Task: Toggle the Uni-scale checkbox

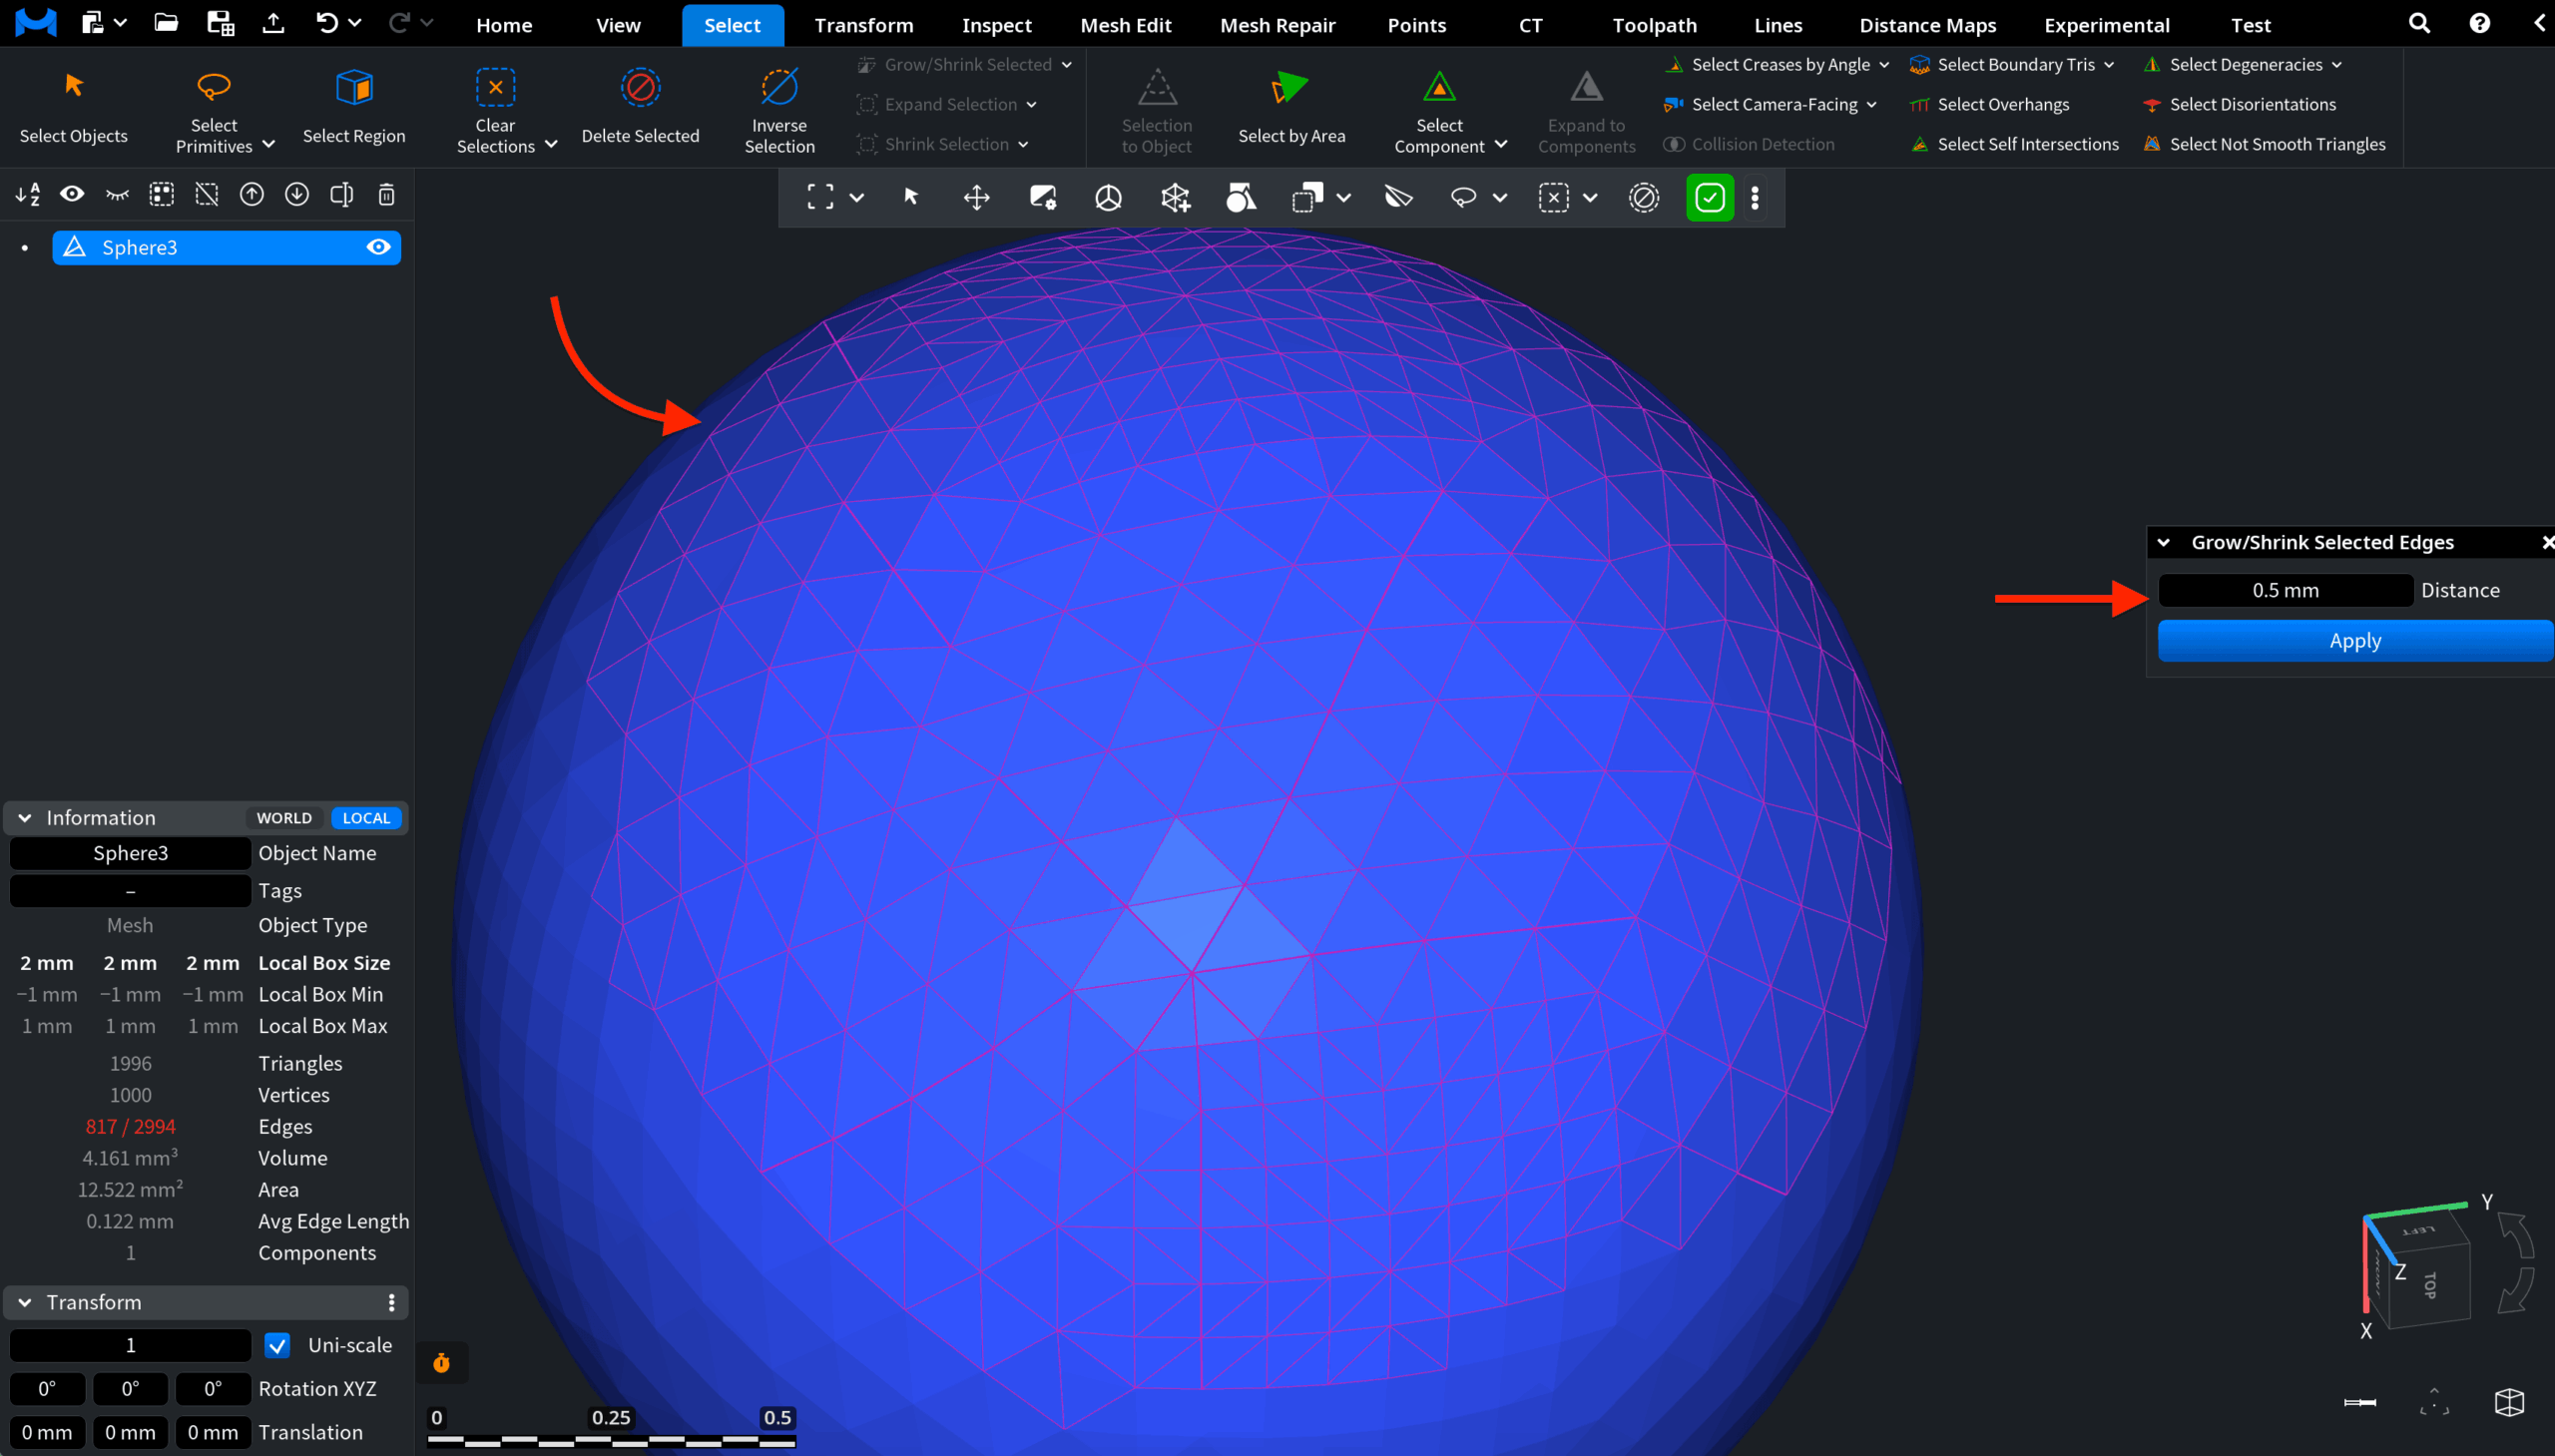Action: 277,1345
